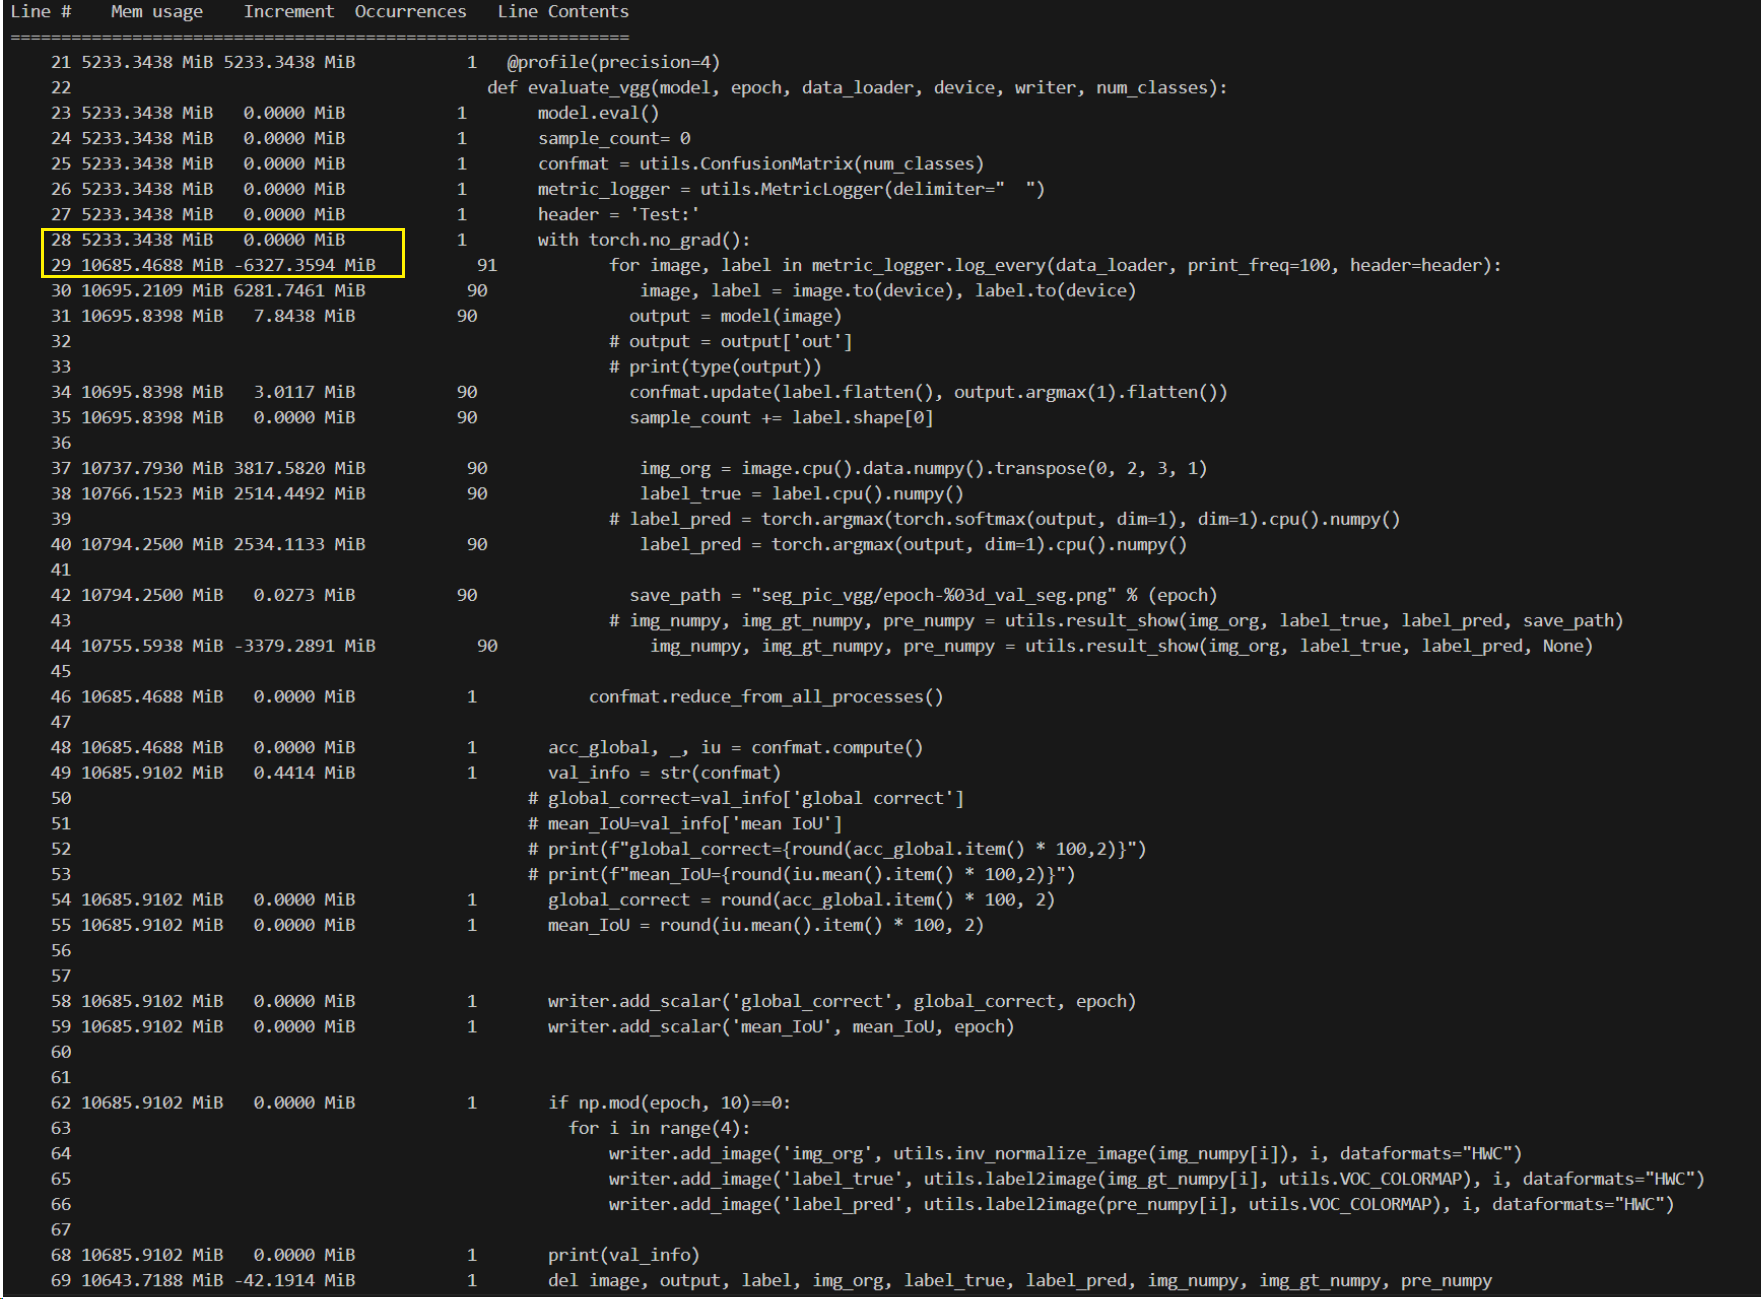Click the '6281.7461 MiB' increment value
1761x1299 pixels.
click(300, 291)
